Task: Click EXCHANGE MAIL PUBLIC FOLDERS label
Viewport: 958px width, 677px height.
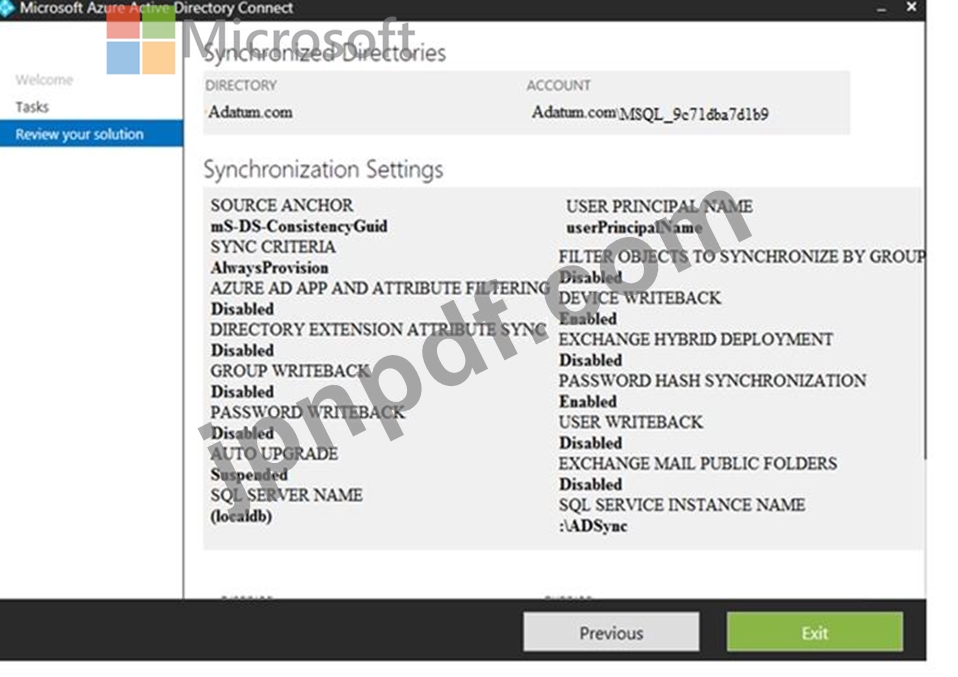Action: pyautogui.click(x=698, y=464)
